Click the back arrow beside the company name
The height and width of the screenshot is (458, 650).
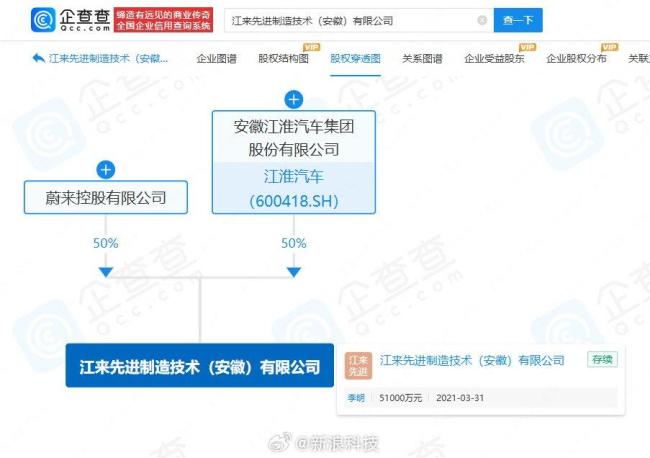(x=39, y=58)
